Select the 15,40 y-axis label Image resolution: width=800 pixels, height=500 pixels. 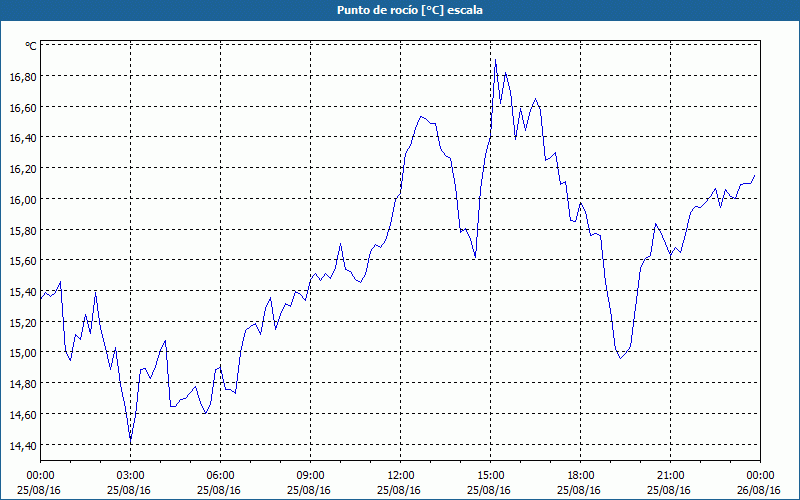coord(23,291)
